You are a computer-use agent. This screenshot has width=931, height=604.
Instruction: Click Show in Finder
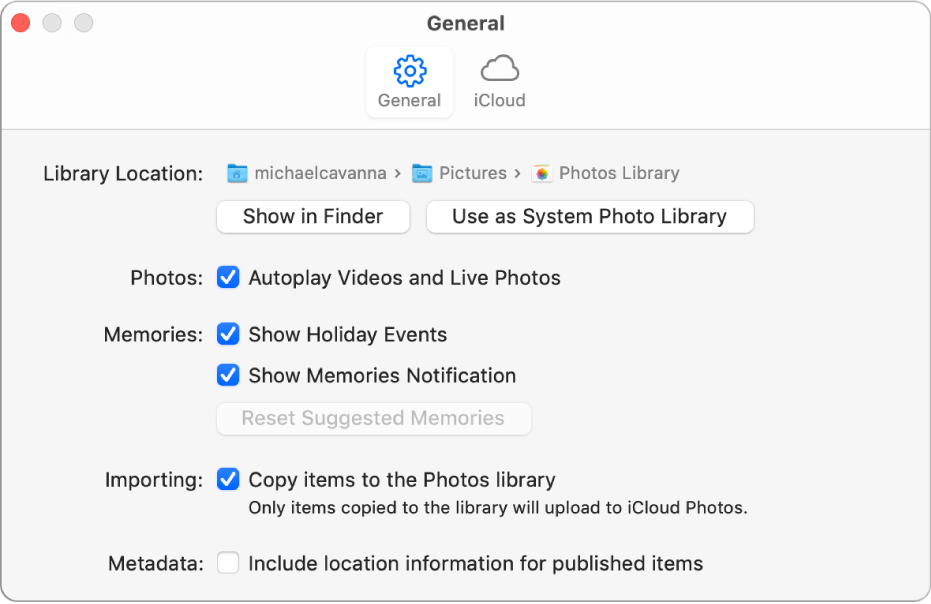click(x=312, y=216)
